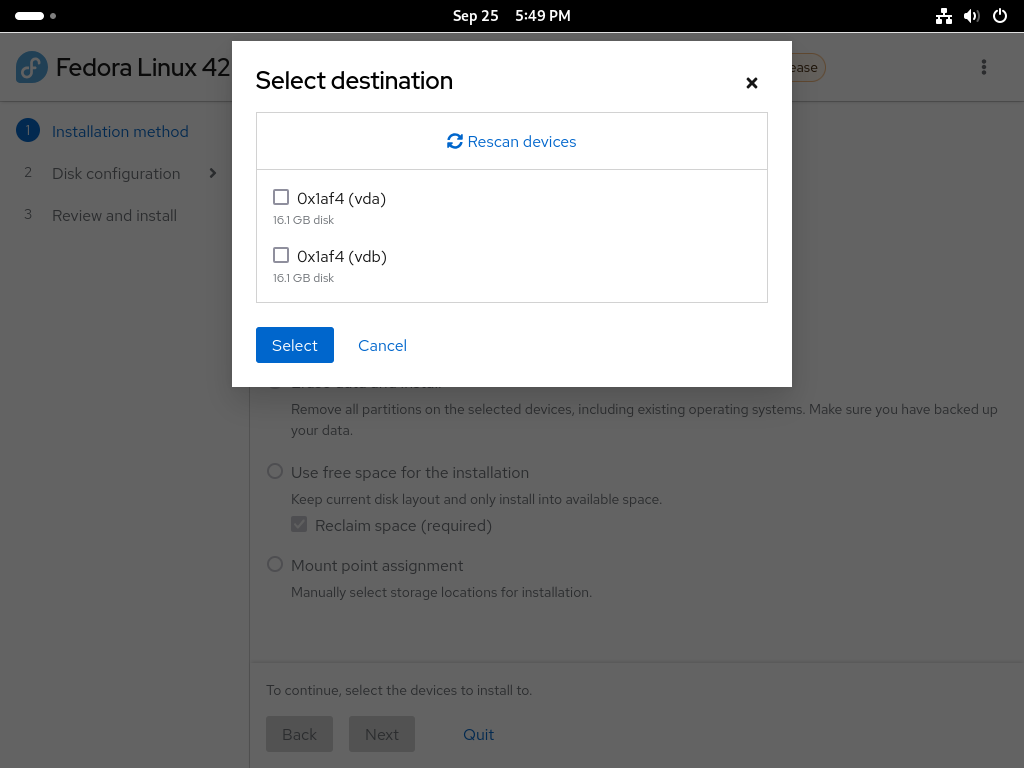Click the Quit link
Image resolution: width=1024 pixels, height=768 pixels.
[x=478, y=735]
